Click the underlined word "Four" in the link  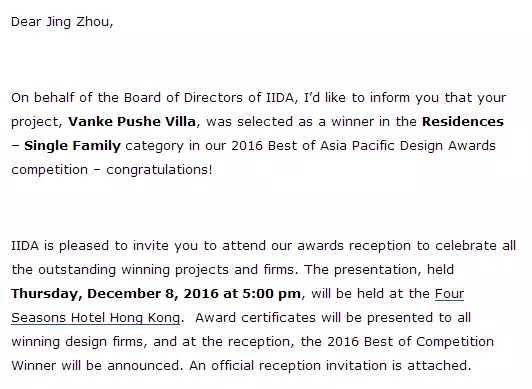pos(449,294)
